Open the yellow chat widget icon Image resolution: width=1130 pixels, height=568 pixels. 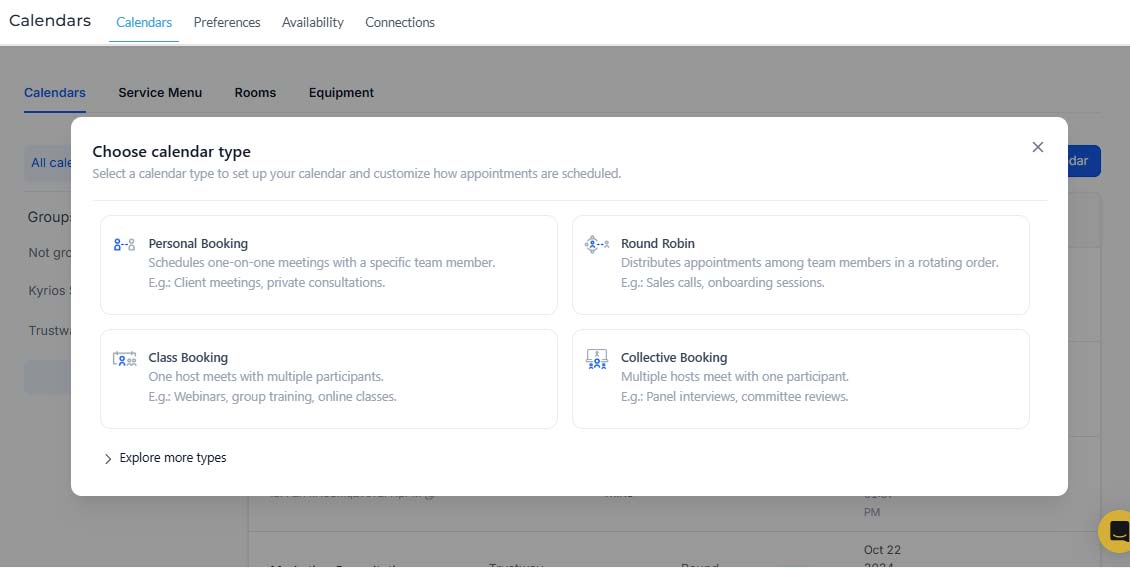point(1118,531)
